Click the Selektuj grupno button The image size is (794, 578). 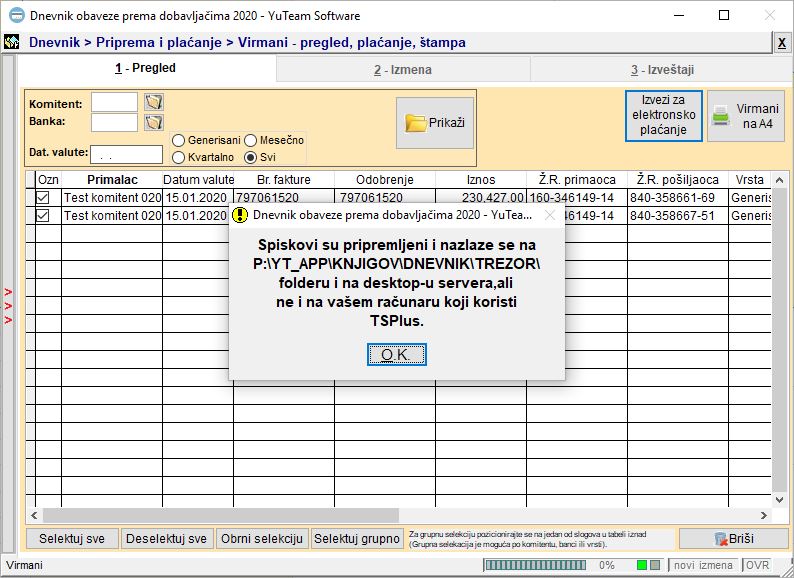357,539
